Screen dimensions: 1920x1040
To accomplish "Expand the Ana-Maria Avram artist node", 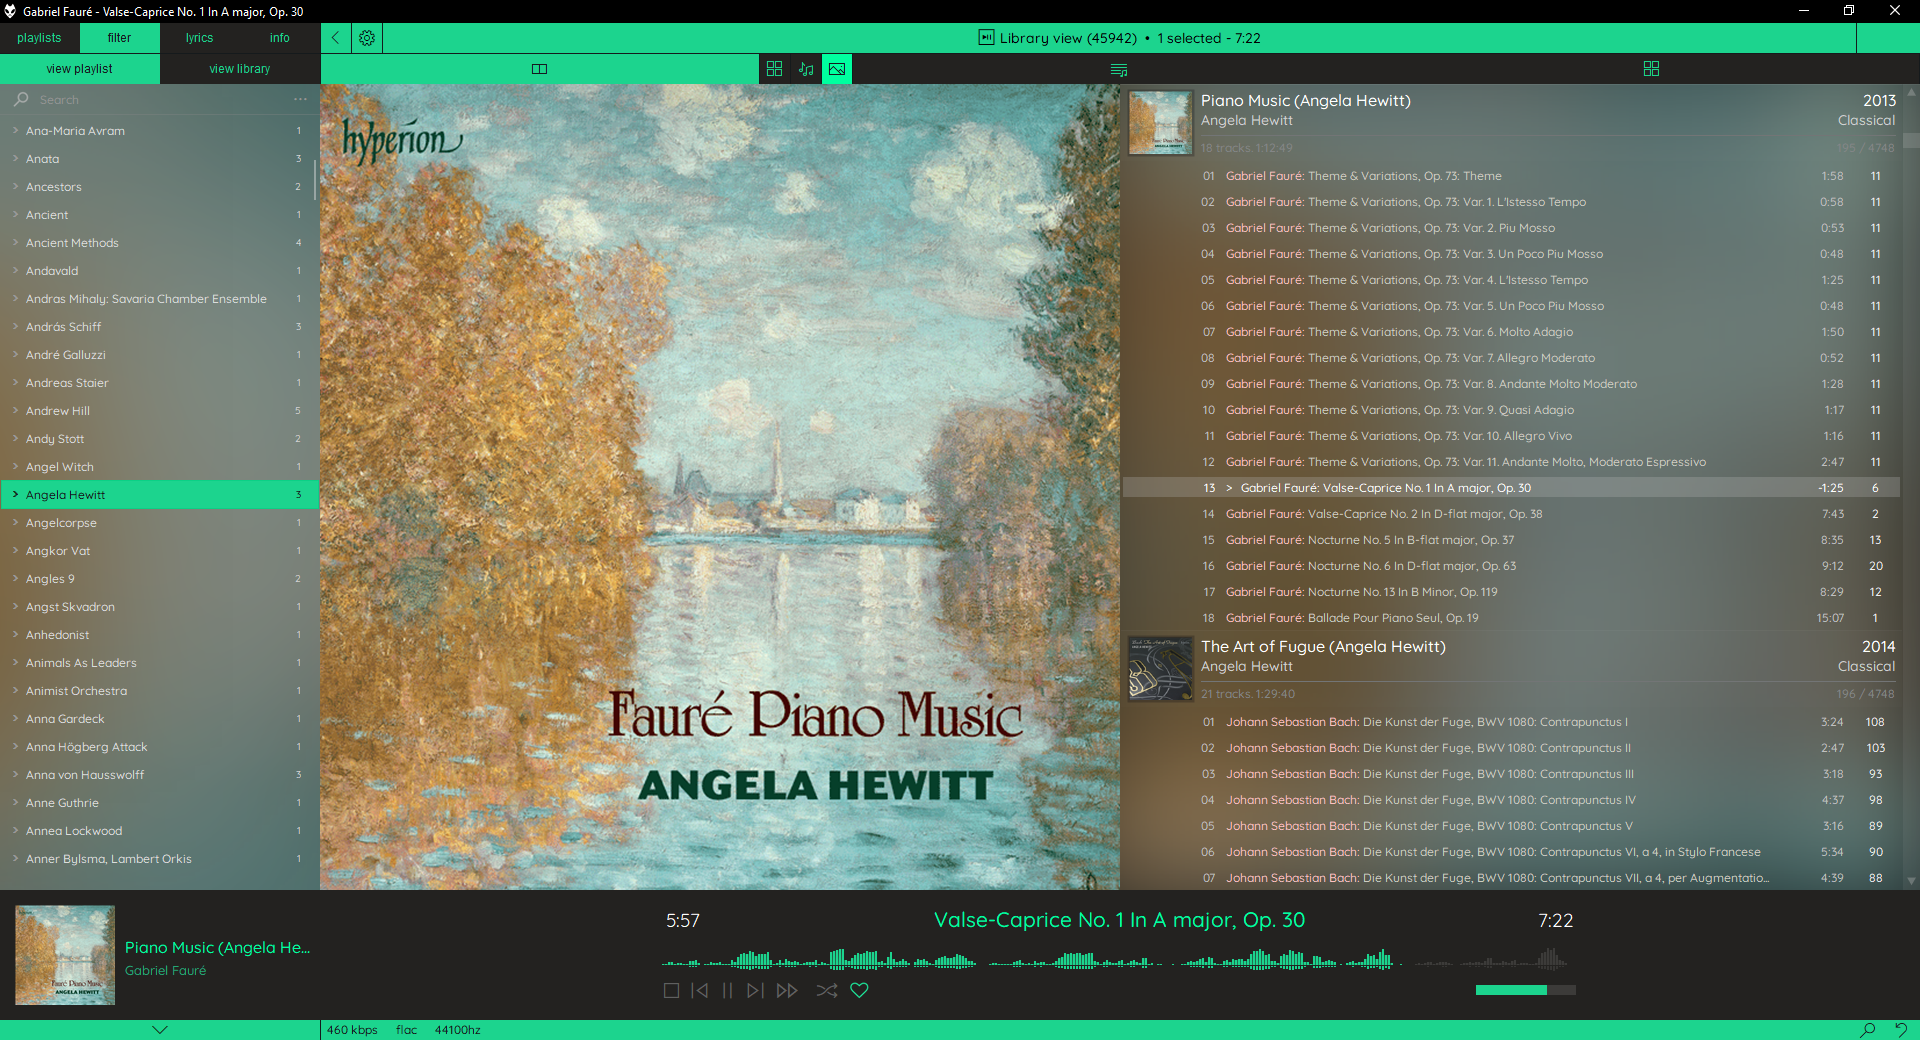I will [15, 131].
